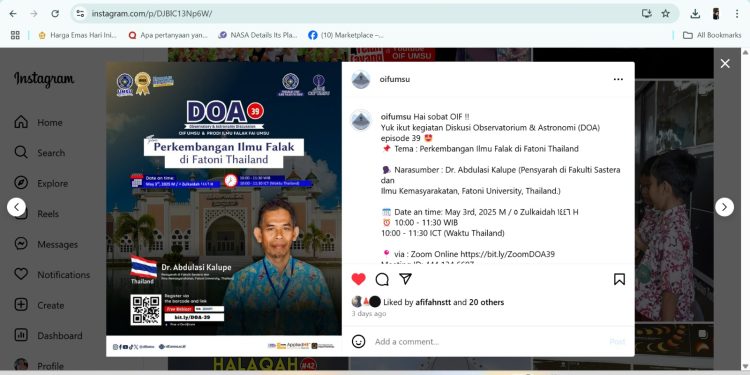Open Messages
This screenshot has height=375, width=750.
pos(46,244)
